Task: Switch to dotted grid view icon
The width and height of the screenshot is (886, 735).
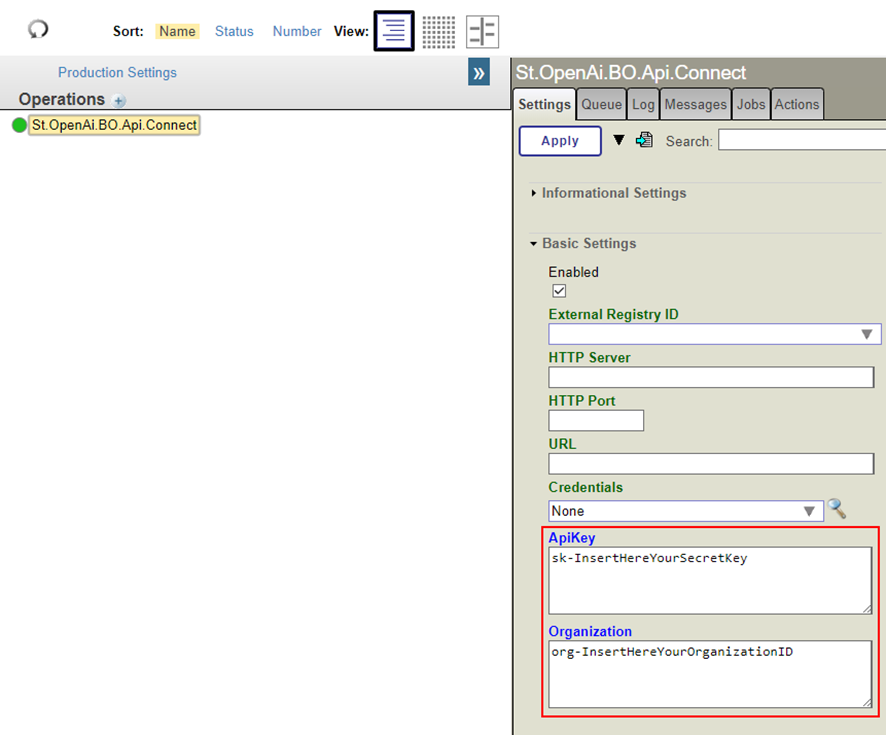Action: [438, 32]
